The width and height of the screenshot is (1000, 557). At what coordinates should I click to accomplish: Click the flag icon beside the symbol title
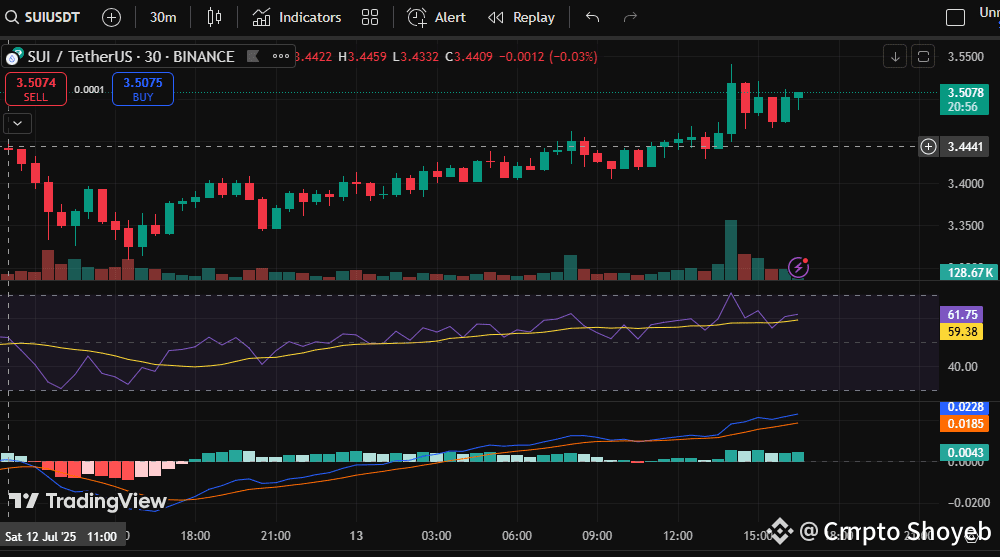pyautogui.click(x=253, y=56)
